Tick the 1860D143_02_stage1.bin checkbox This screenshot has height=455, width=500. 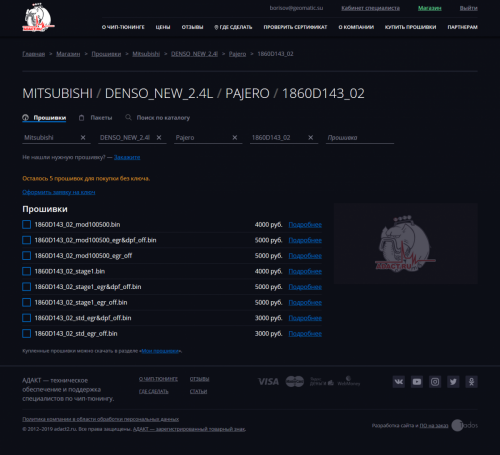pos(27,271)
